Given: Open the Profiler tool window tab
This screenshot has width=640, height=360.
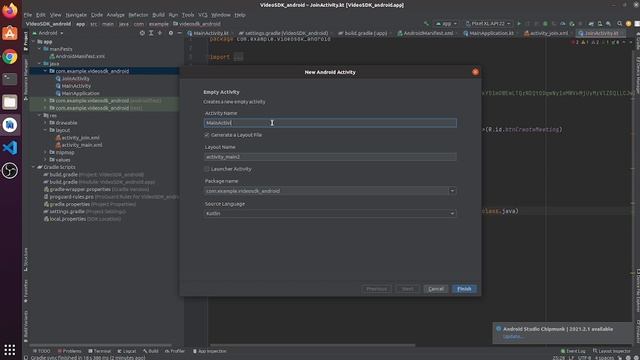Looking at the screenshot, I should click(x=175, y=351).
